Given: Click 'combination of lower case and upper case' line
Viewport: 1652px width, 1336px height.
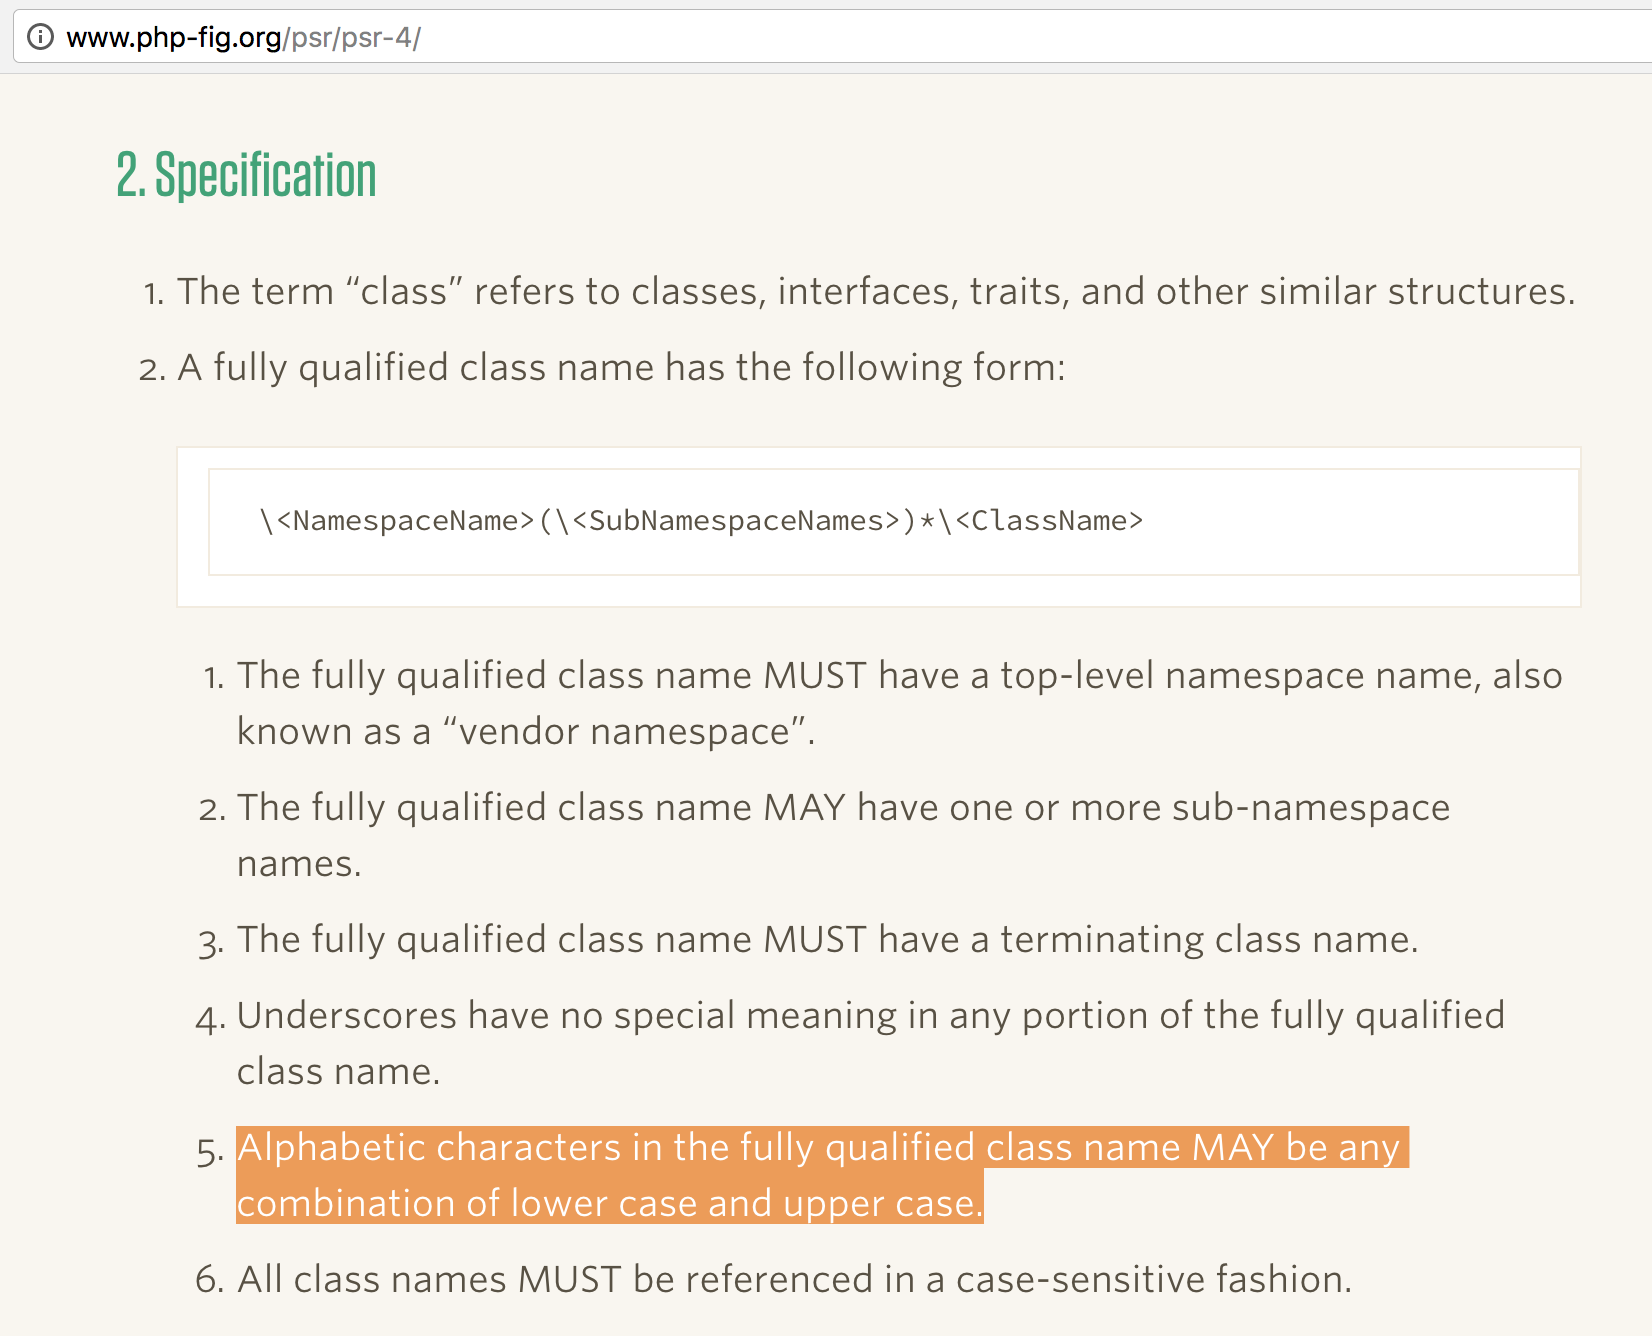Looking at the screenshot, I should pyautogui.click(x=609, y=1204).
